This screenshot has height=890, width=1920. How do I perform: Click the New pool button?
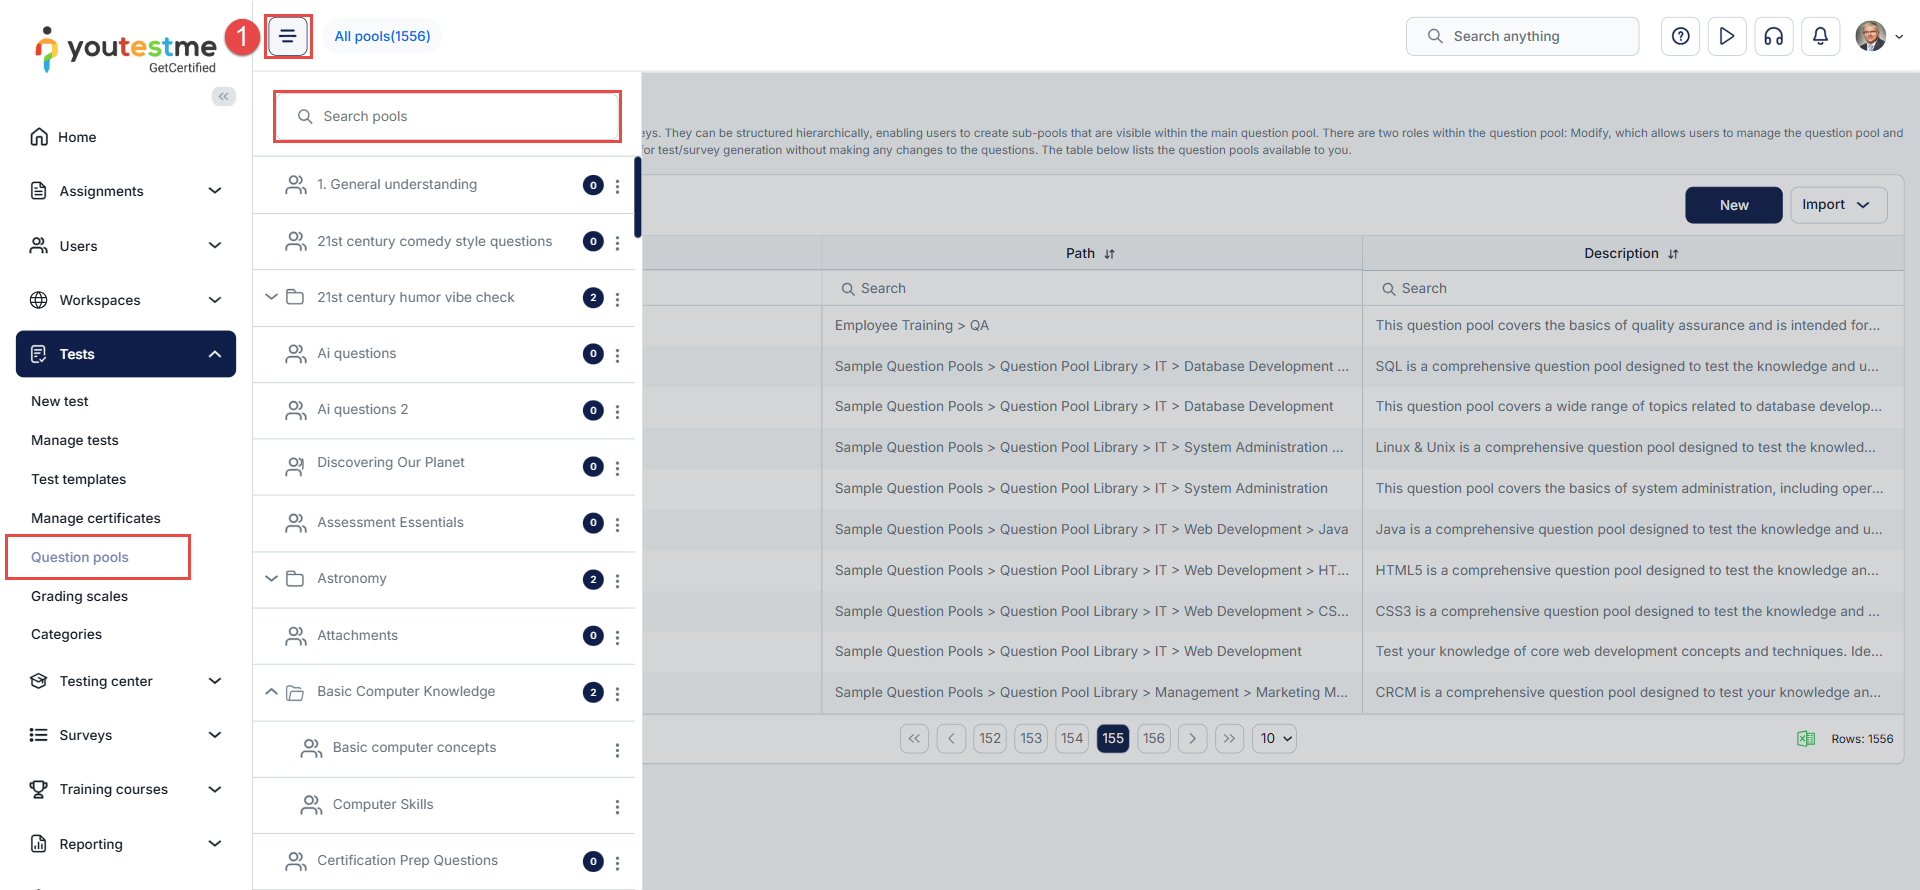tap(1734, 205)
